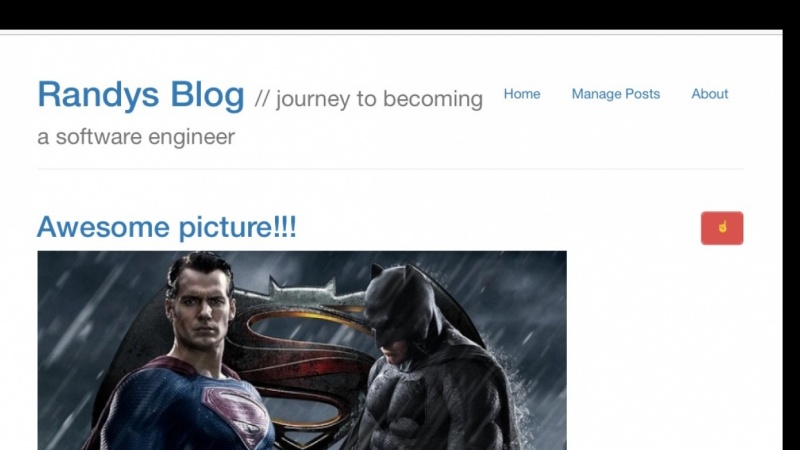Open the About page link
Screen dimensions: 800x450
(709, 94)
